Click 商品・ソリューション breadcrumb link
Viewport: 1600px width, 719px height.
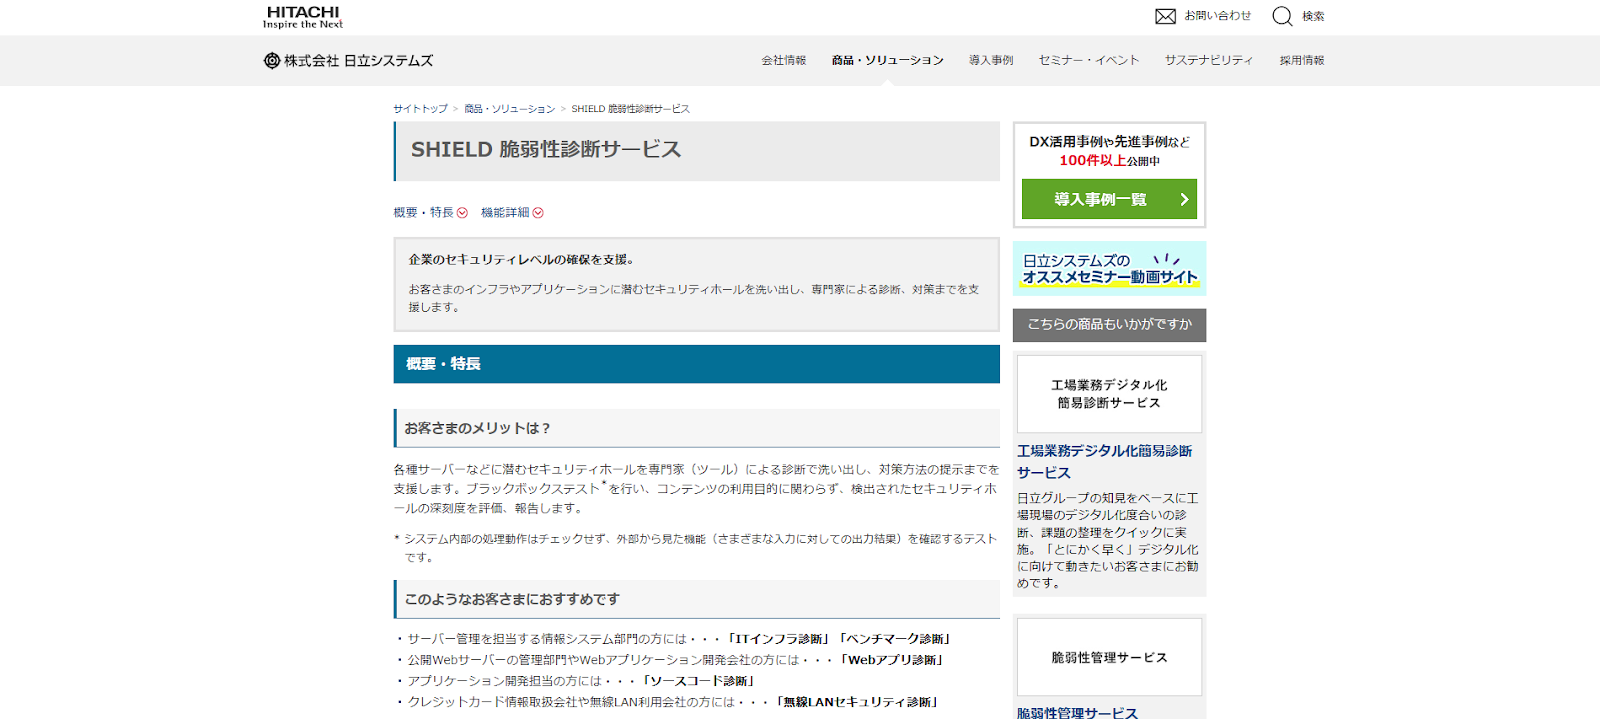509,109
